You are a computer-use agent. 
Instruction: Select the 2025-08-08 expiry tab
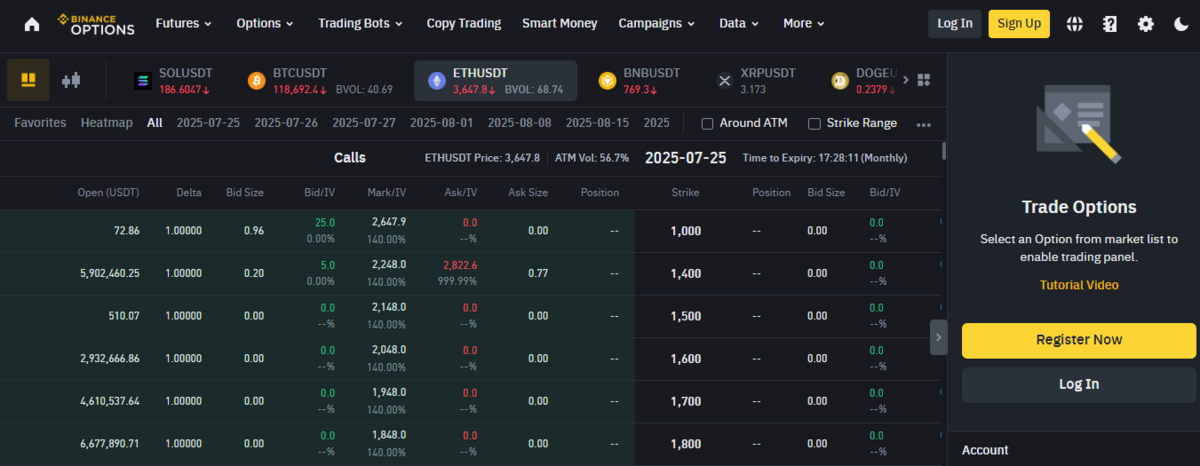click(x=519, y=123)
